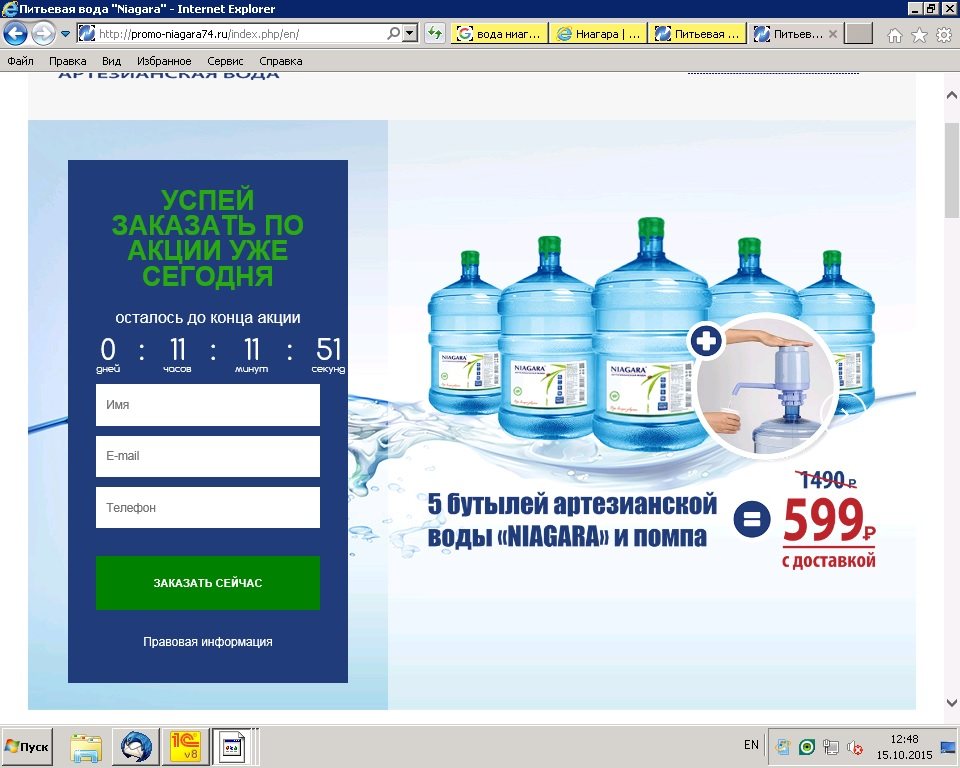Expand the address bar autocomplete dropdown arrow

click(410, 34)
